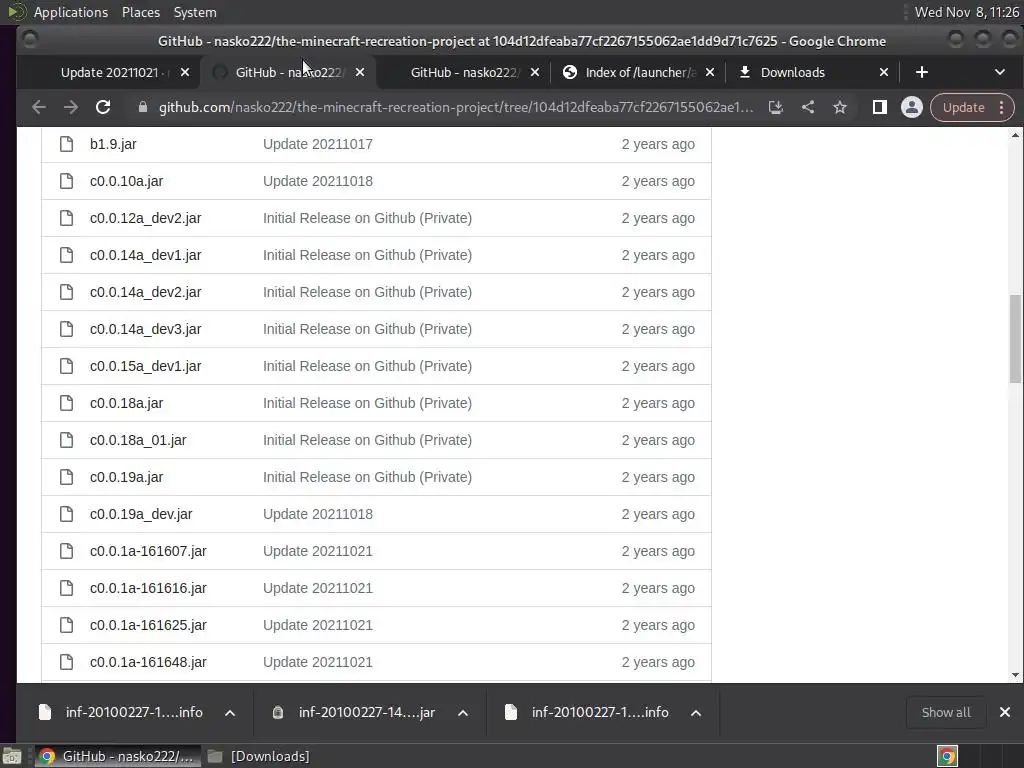Switch to the third GitHub nasko222 tab
Viewport: 1024px width, 768px height.
pyautogui.click(x=464, y=72)
